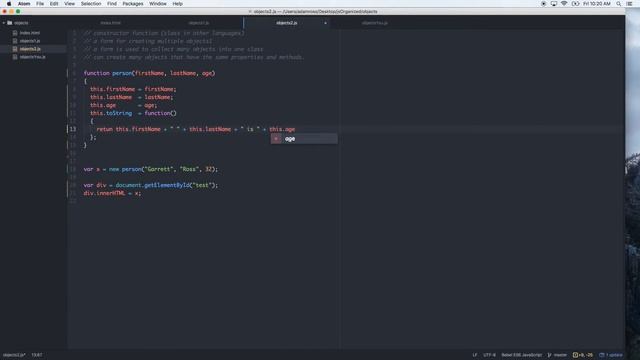The height and width of the screenshot is (360, 640).
Task: Click the 'this.toString = function()' line
Action: (133, 113)
